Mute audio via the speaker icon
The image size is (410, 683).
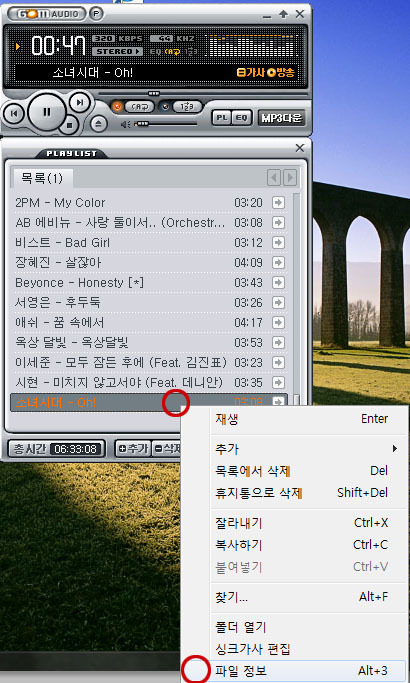[125, 125]
